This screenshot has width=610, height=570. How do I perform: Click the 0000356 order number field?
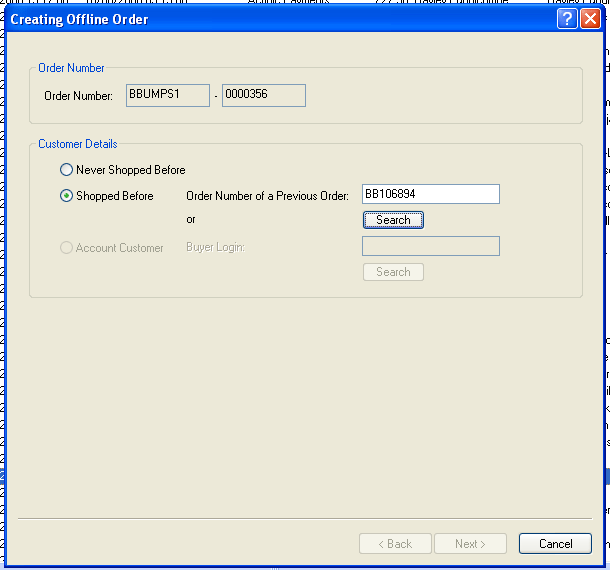click(263, 95)
